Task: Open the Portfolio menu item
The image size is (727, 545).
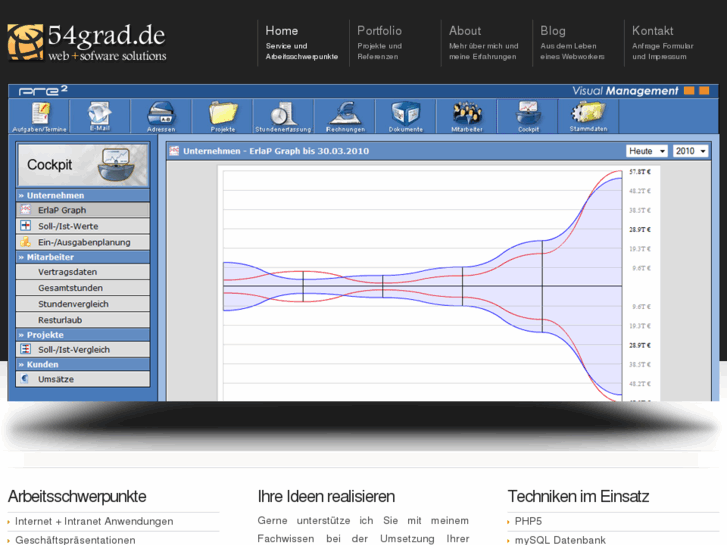Action: [x=380, y=43]
